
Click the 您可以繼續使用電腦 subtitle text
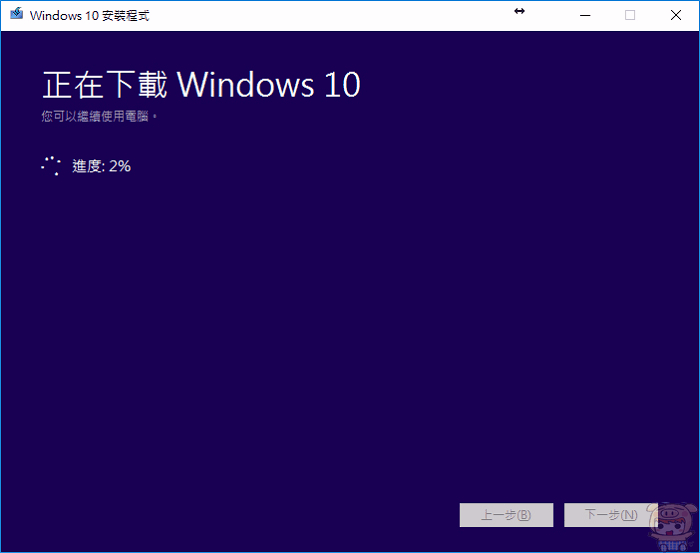point(99,116)
